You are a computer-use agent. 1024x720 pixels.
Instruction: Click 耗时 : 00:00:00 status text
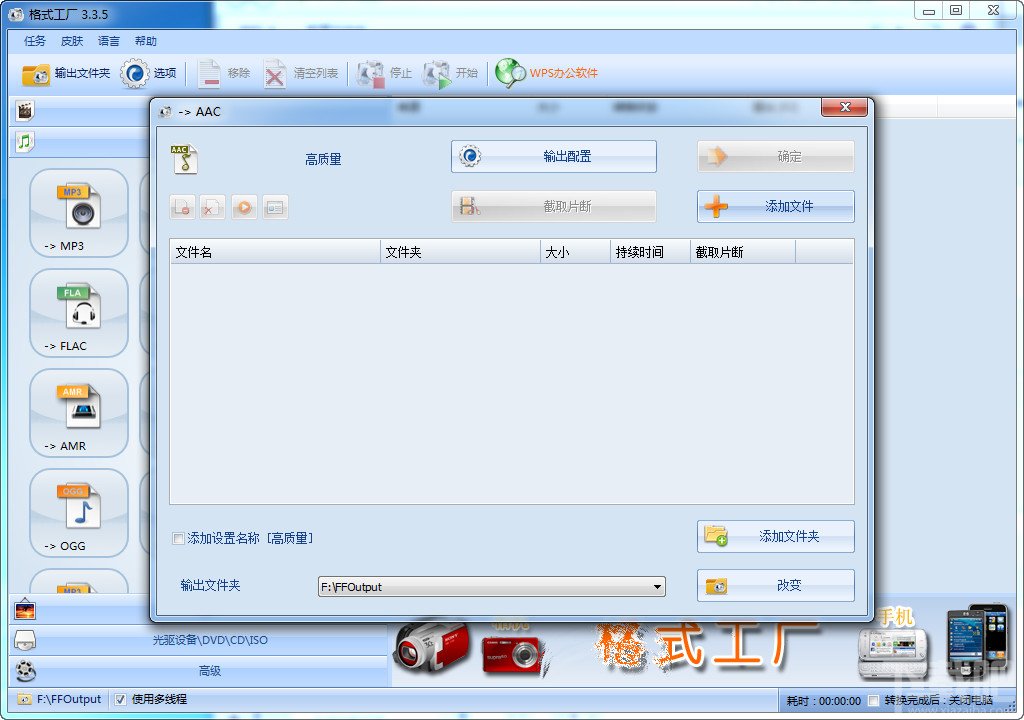point(824,701)
